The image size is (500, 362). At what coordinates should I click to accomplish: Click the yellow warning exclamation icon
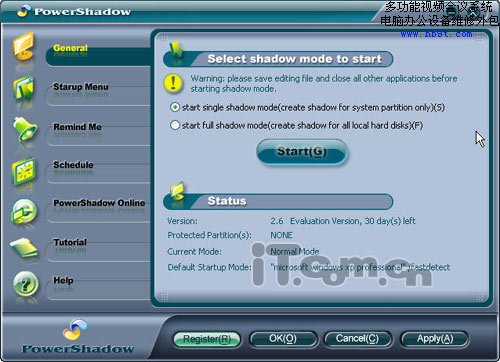173,83
